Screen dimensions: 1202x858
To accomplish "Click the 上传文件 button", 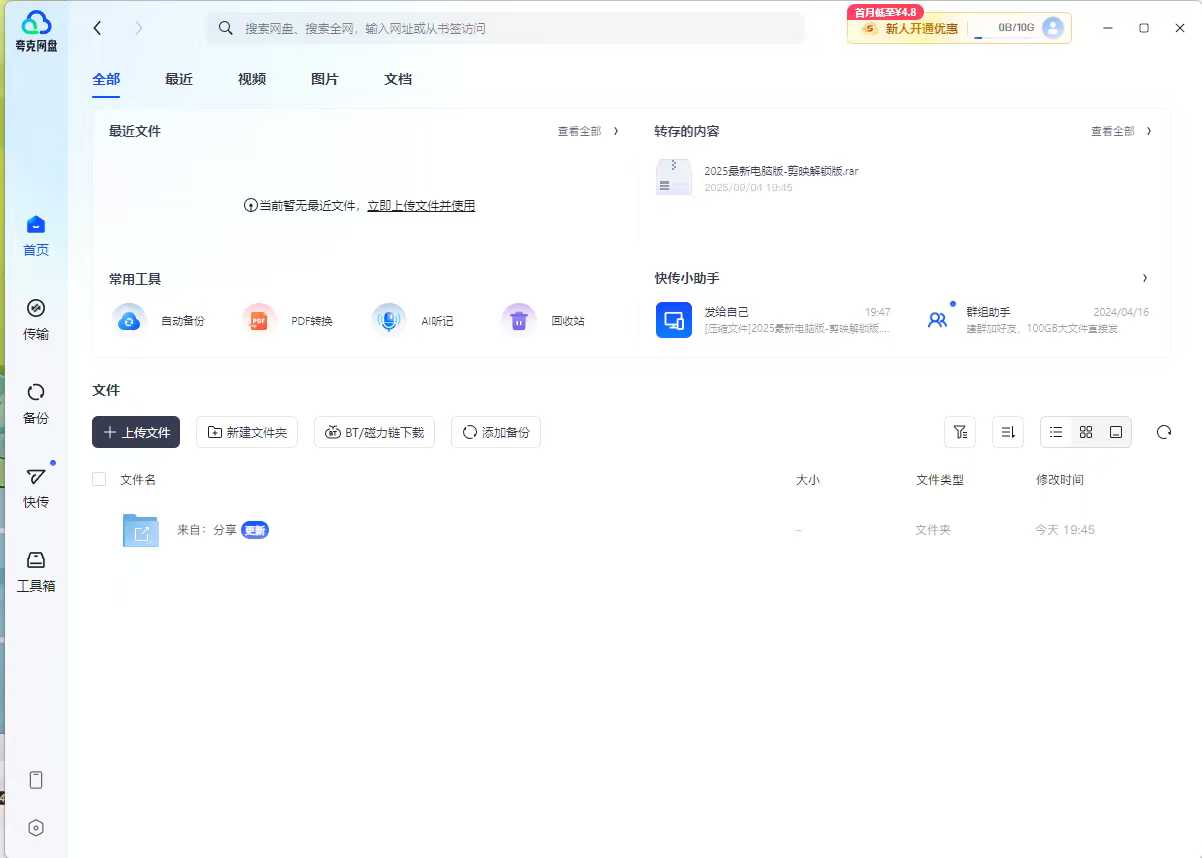I will point(136,432).
